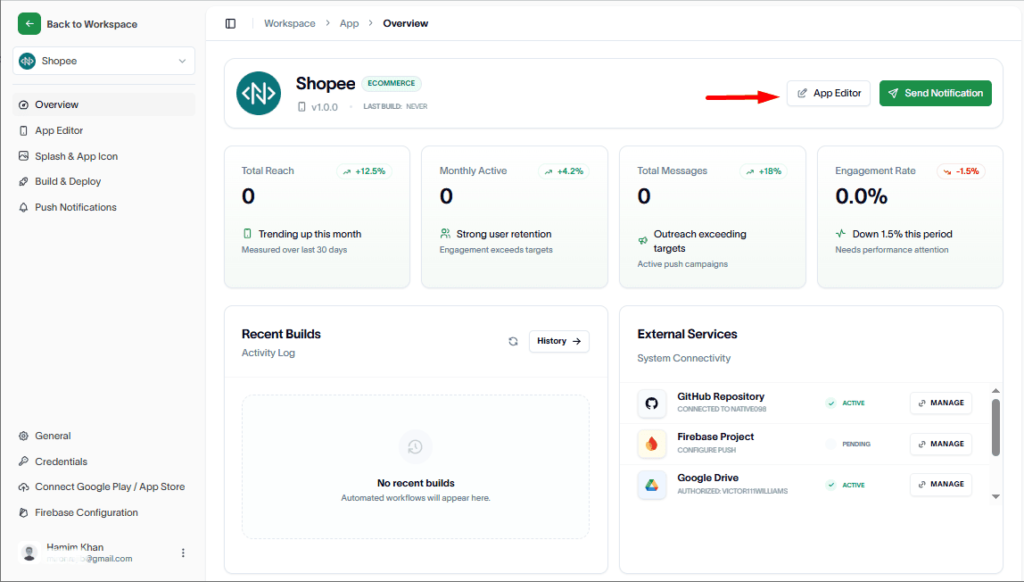Click Trending up this month text
The image size is (1024, 582).
(310, 234)
